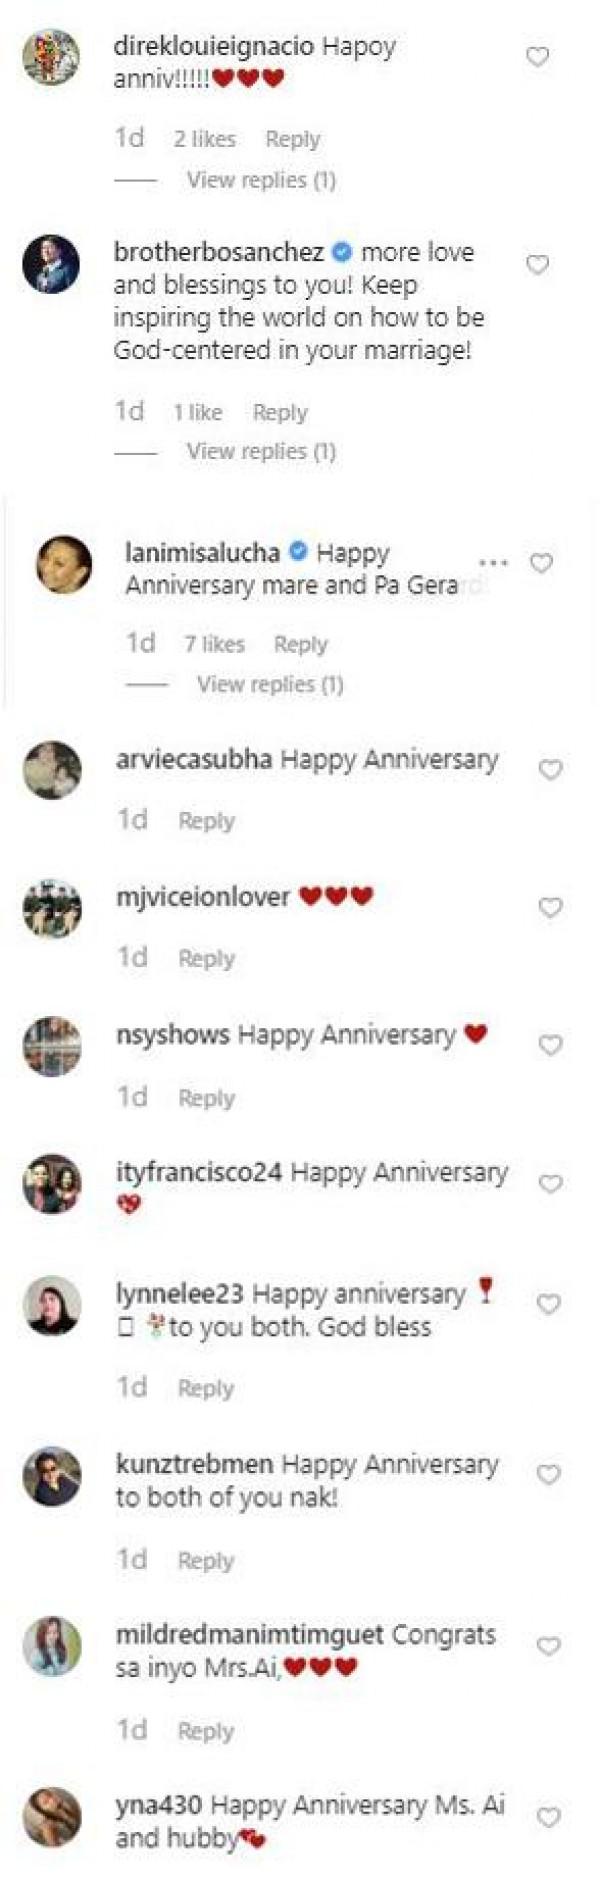Like nsyshows' comment via heart icon
This screenshot has height=1879, width=600.
[x=550, y=1046]
